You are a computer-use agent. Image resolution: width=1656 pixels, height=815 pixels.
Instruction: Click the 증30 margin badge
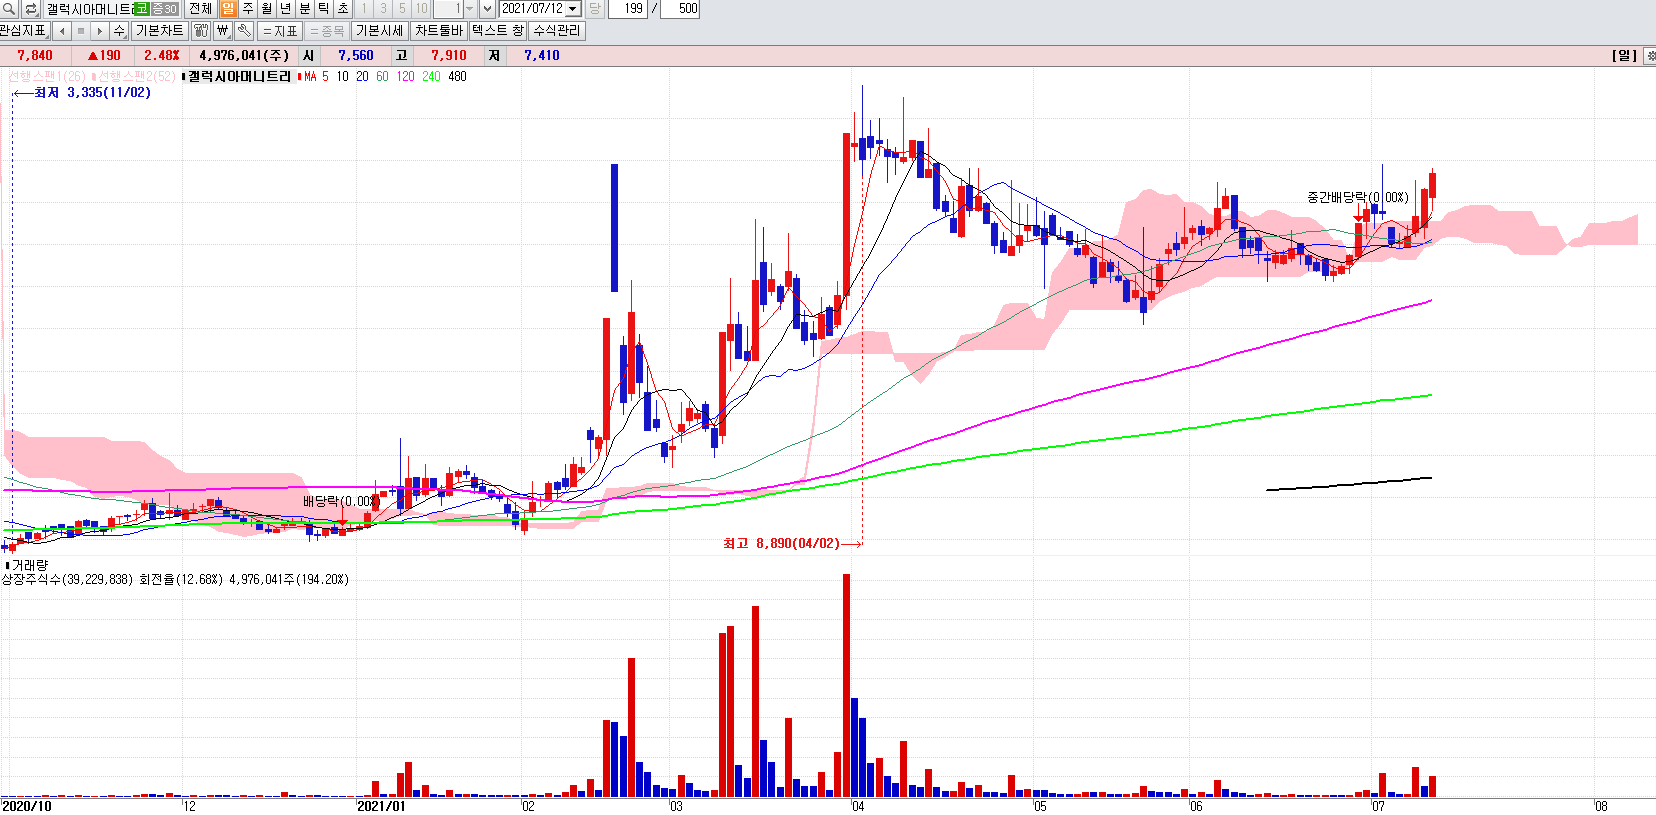[x=164, y=9]
